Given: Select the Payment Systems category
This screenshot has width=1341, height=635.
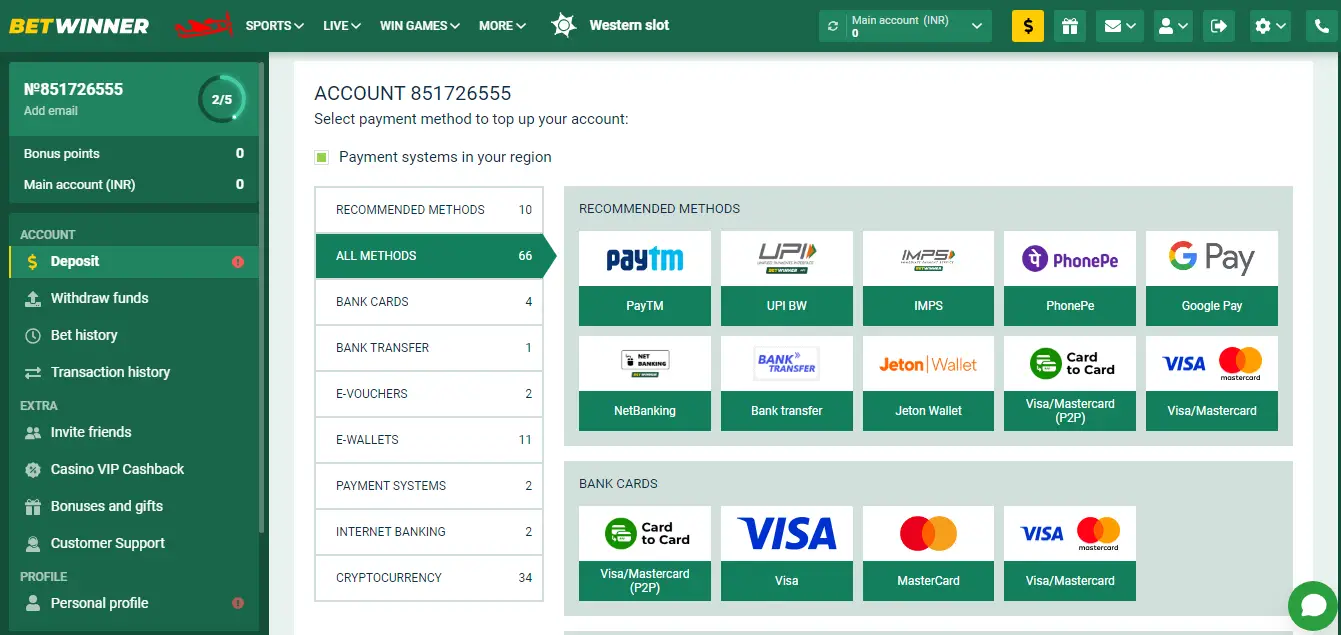Looking at the screenshot, I should click(x=429, y=486).
